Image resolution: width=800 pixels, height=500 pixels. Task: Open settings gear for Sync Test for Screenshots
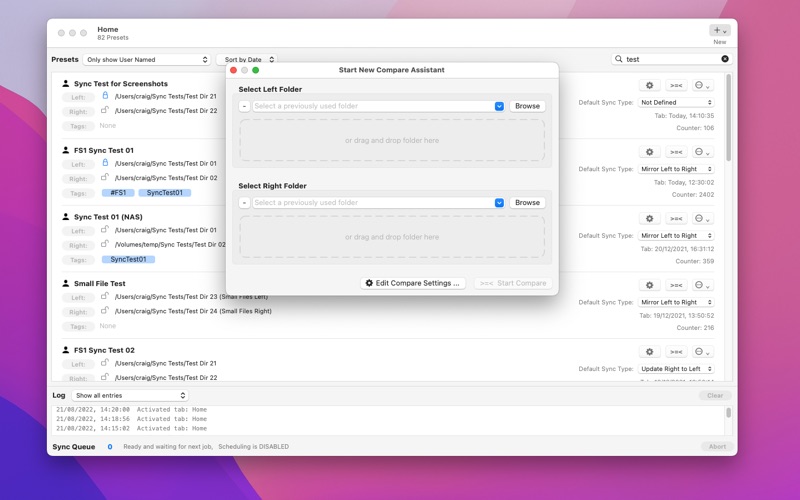click(649, 85)
